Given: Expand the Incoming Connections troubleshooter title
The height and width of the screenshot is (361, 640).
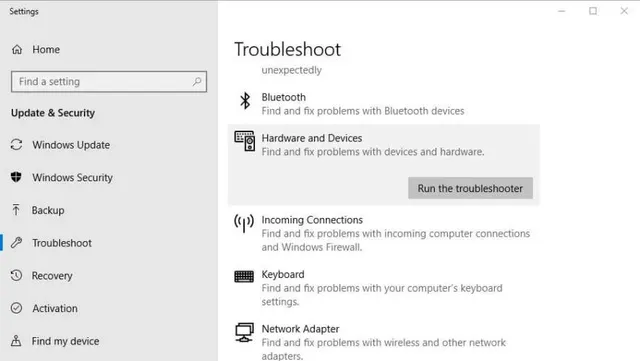Looking at the screenshot, I should 312,220.
